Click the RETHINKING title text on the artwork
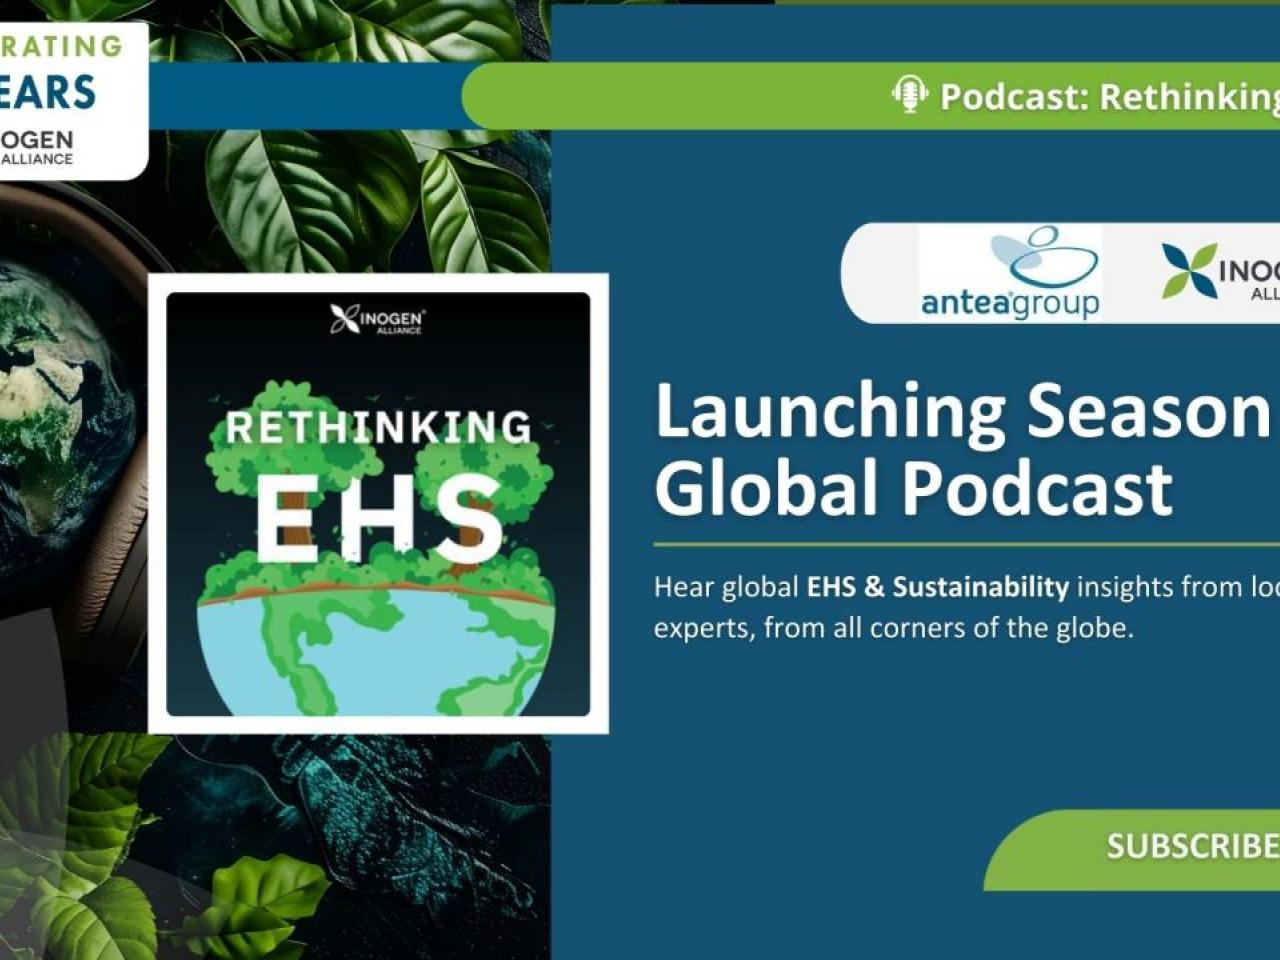The image size is (1280, 960). point(378,425)
